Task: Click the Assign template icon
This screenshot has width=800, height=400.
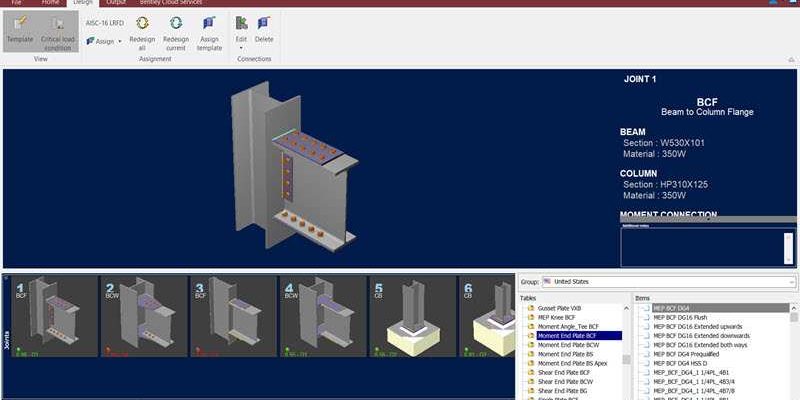Action: click(x=209, y=30)
